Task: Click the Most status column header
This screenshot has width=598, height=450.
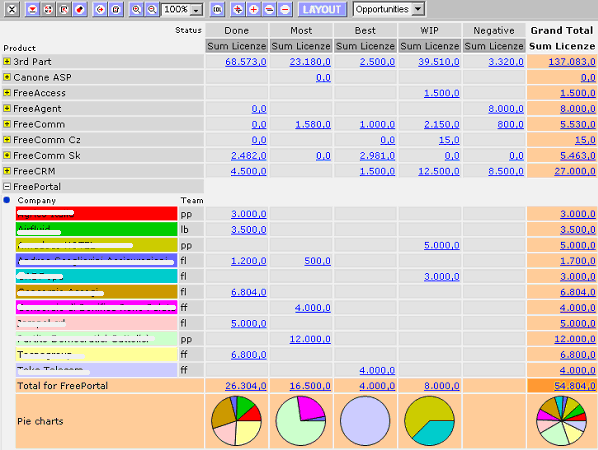Action: point(301,30)
